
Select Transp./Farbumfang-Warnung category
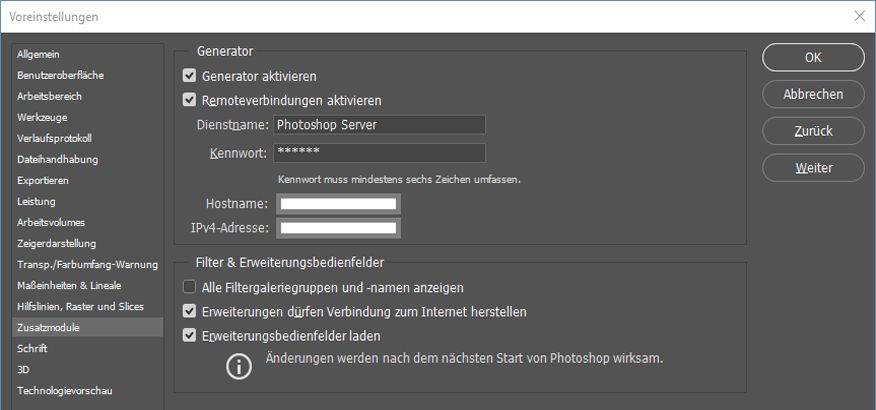[x=88, y=264]
